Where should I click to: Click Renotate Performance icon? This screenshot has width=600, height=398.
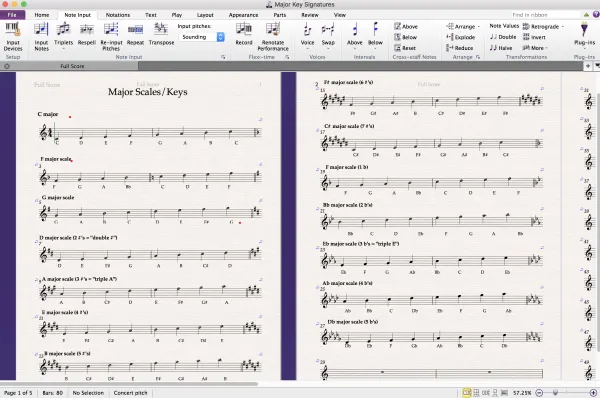273,37
